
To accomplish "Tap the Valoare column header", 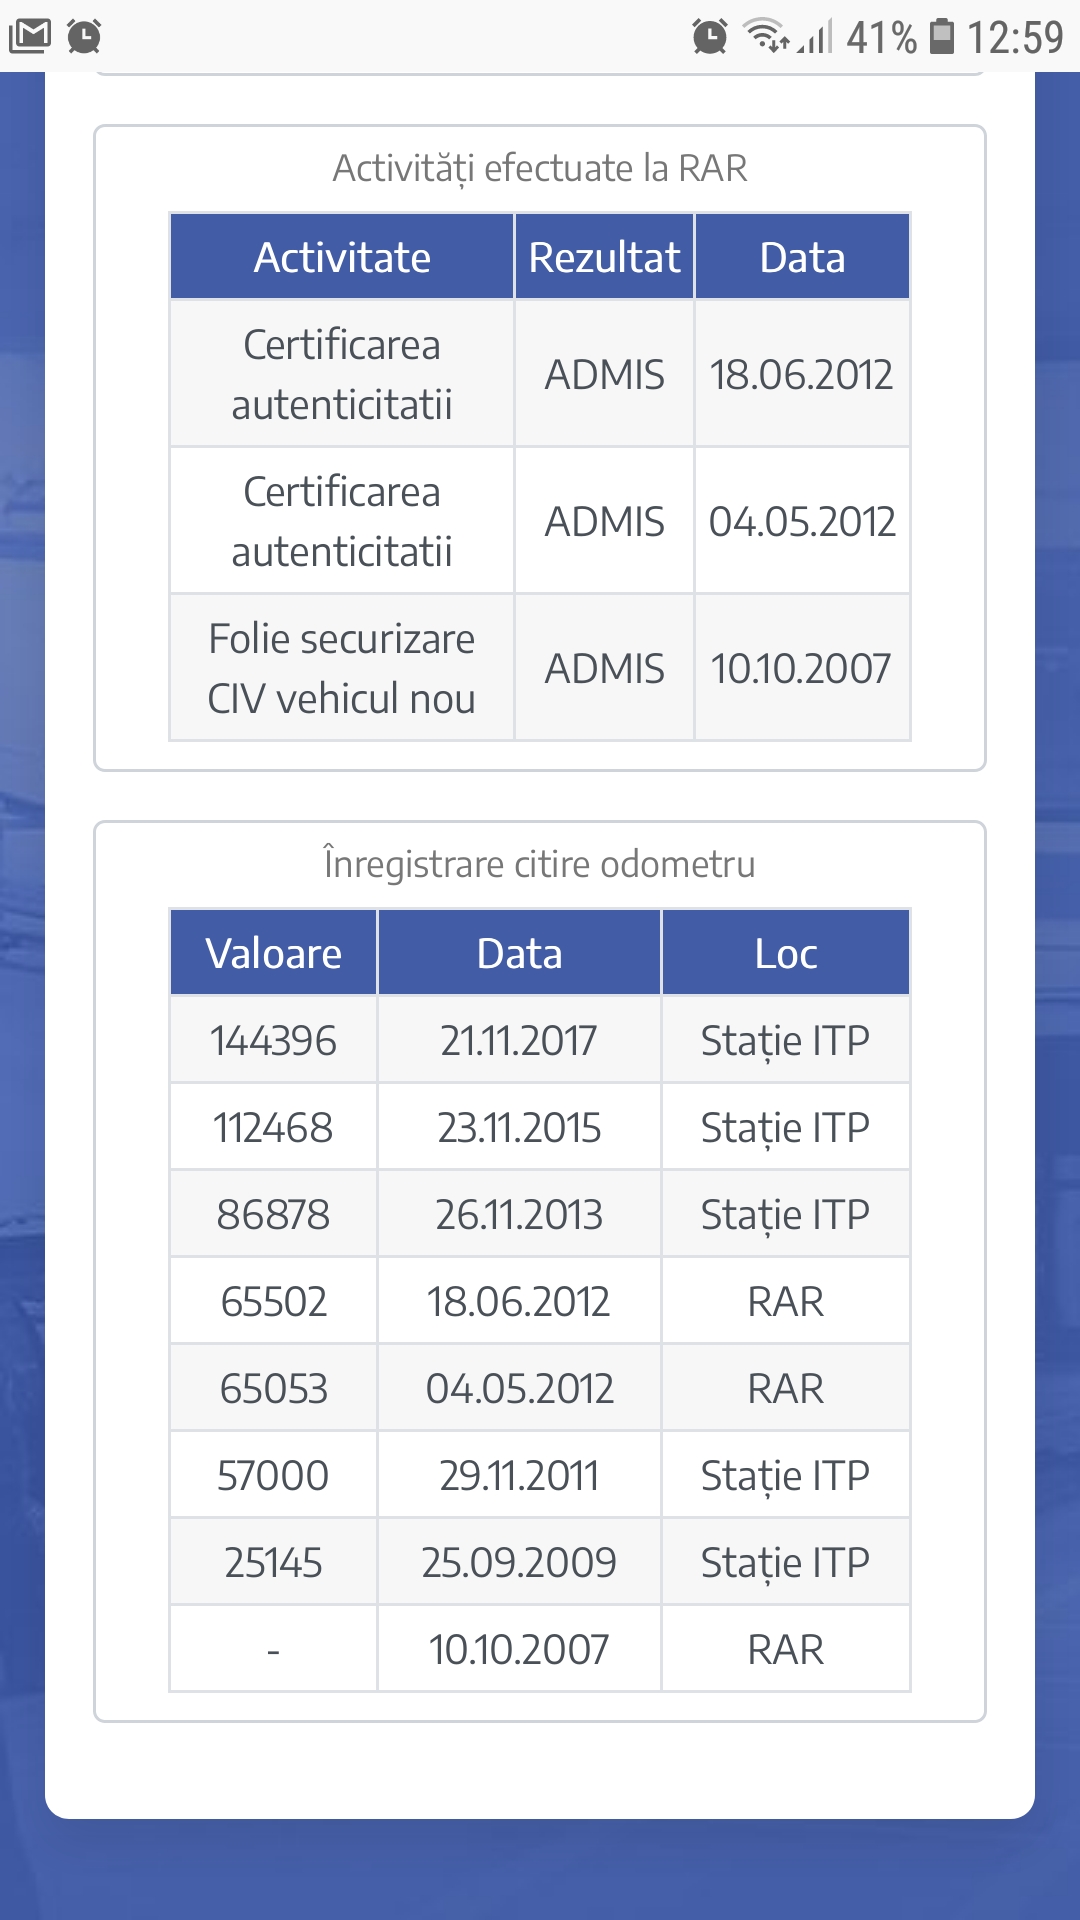I will coord(273,953).
